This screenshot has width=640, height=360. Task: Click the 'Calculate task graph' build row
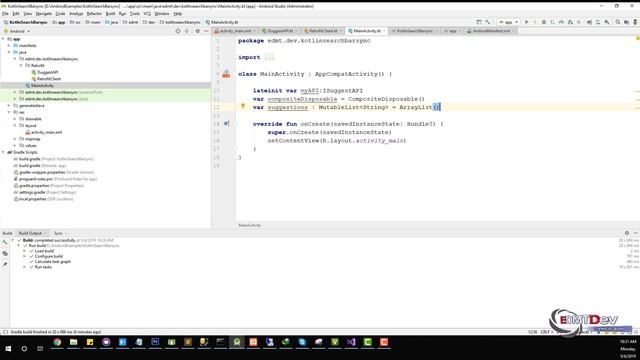[x=53, y=262]
